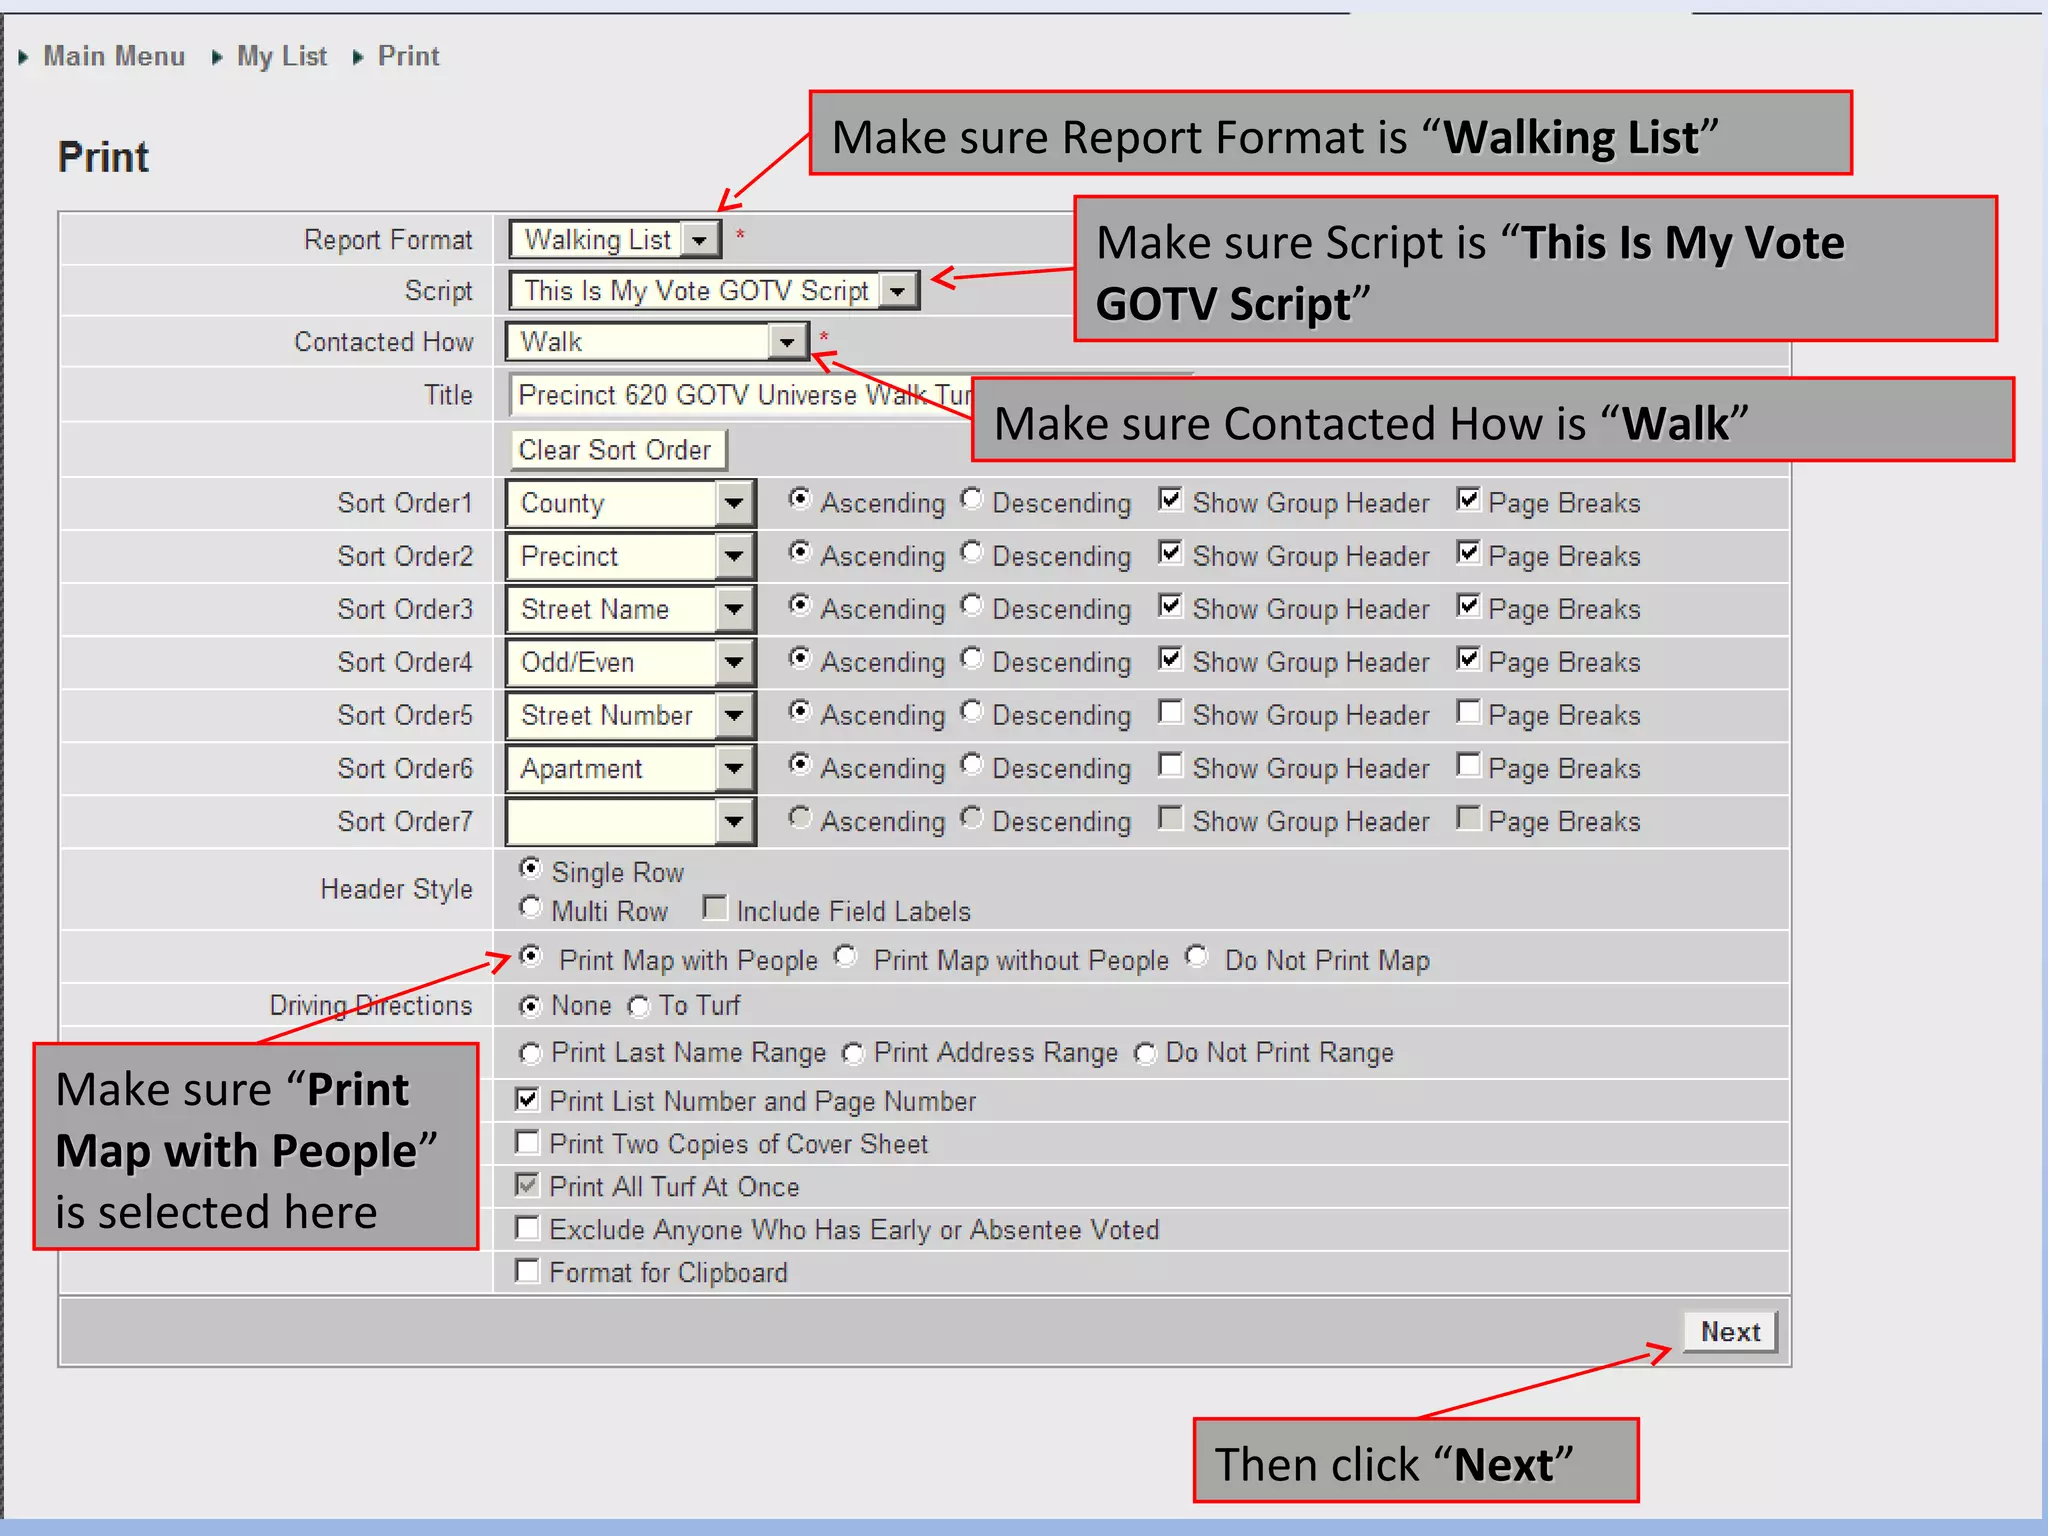Select Print Address Range
Image resolution: width=2048 pixels, height=1536 pixels.
coord(852,1052)
